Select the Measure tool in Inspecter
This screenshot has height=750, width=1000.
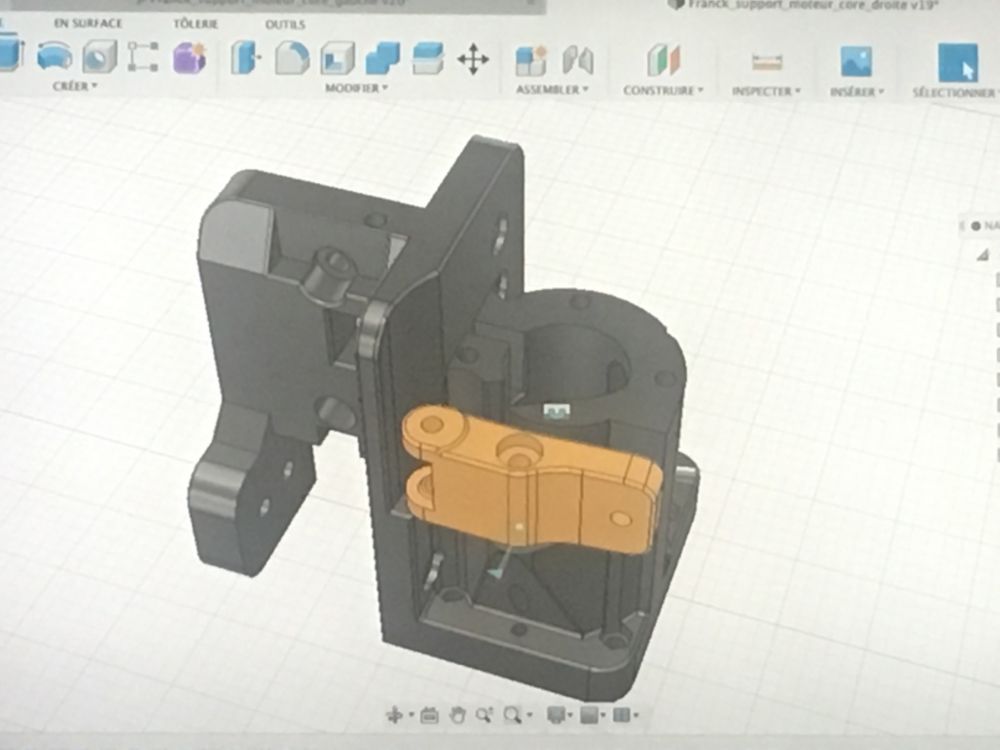pos(767,62)
